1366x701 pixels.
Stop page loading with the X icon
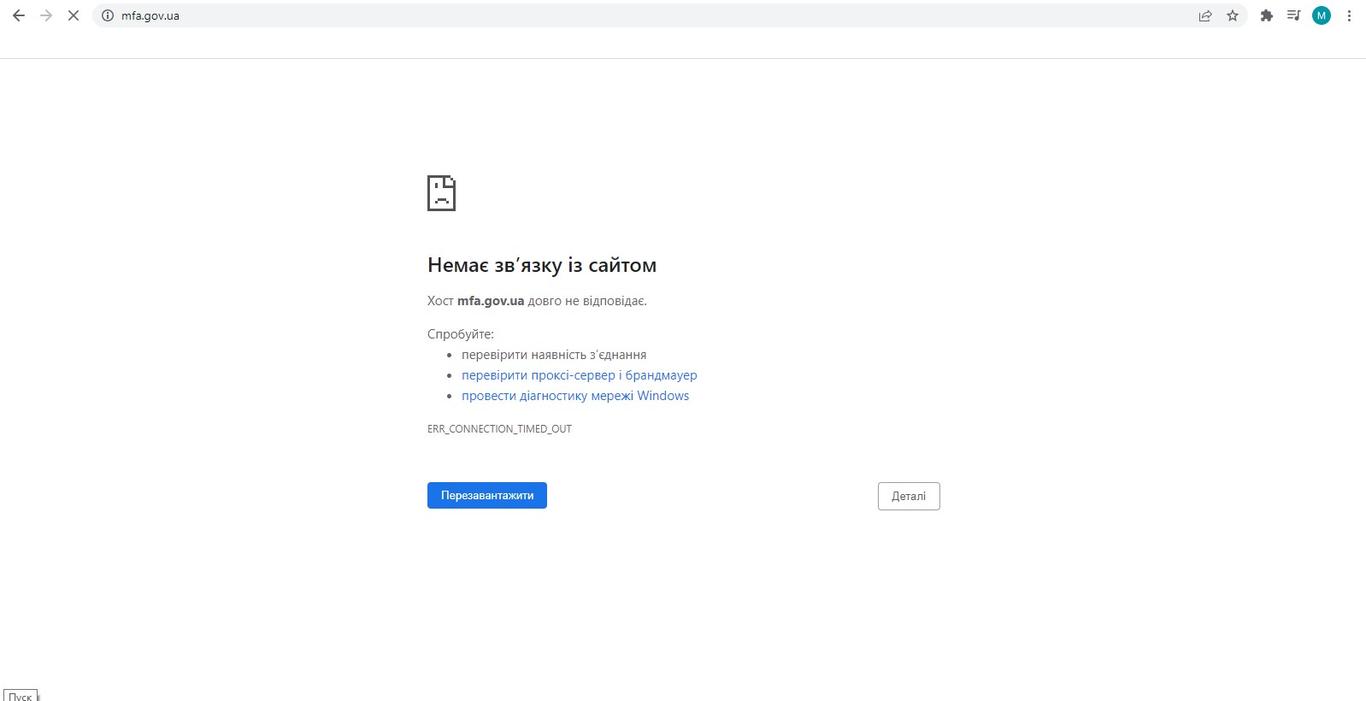pos(73,16)
